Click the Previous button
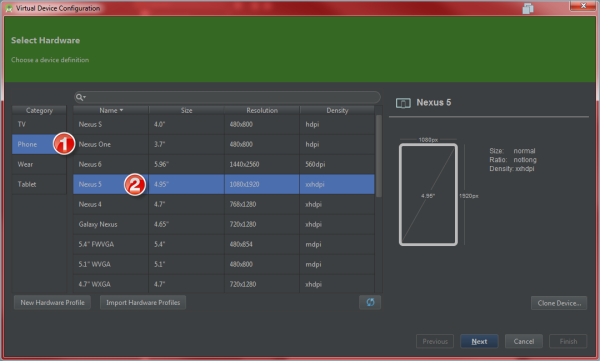Image resolution: width=600 pixels, height=361 pixels. tap(435, 341)
